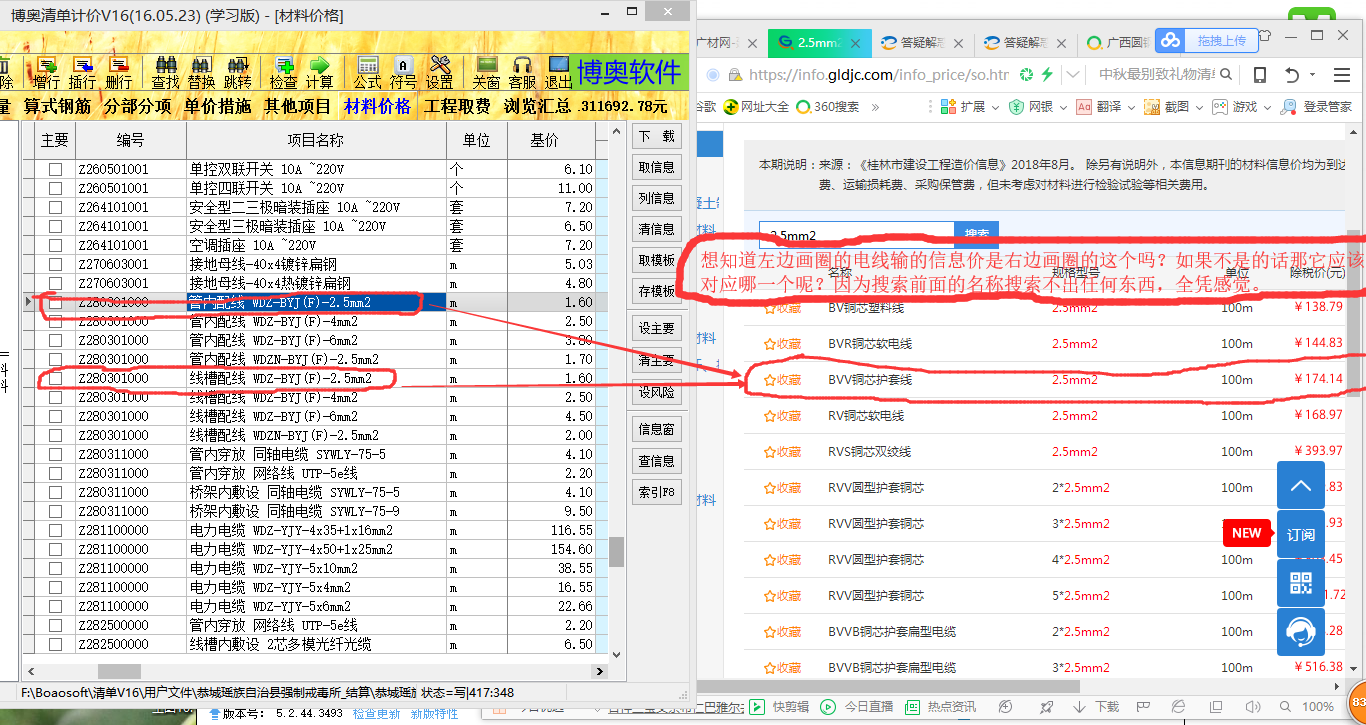Check 主要 box for 桥架内敷设 SYWLY-75-9 row
Image resolution: width=1366 pixels, height=725 pixels.
pyautogui.click(x=56, y=512)
